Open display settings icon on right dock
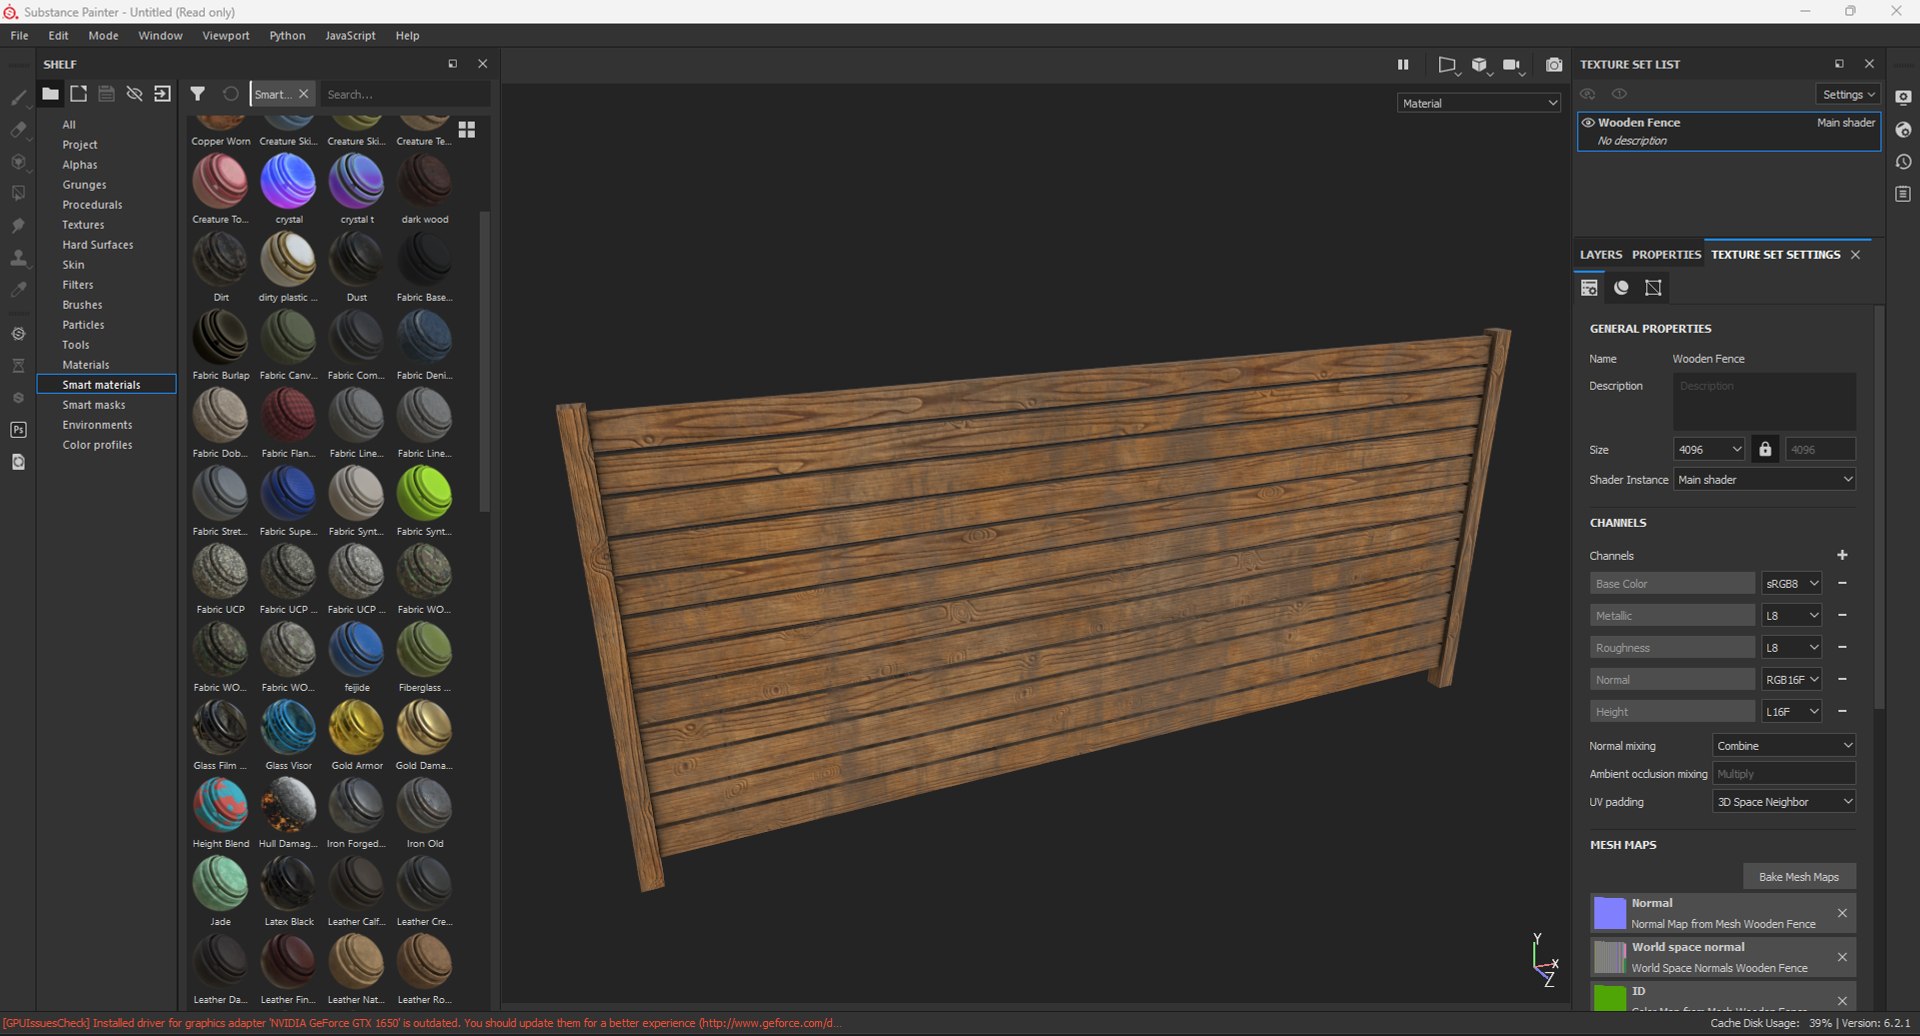 pyautogui.click(x=1903, y=98)
